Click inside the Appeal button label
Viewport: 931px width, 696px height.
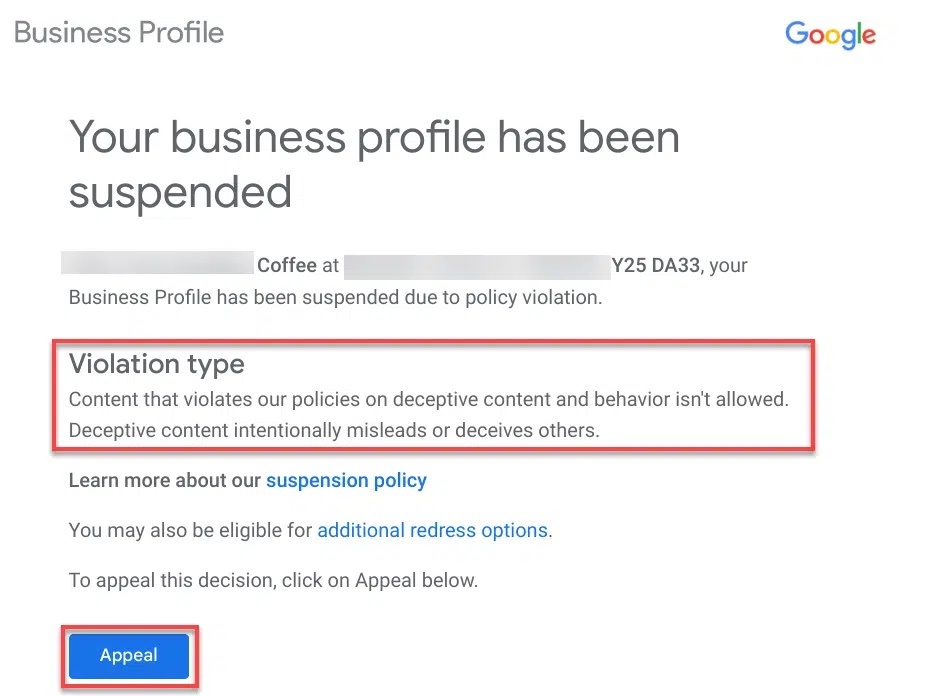tap(128, 655)
